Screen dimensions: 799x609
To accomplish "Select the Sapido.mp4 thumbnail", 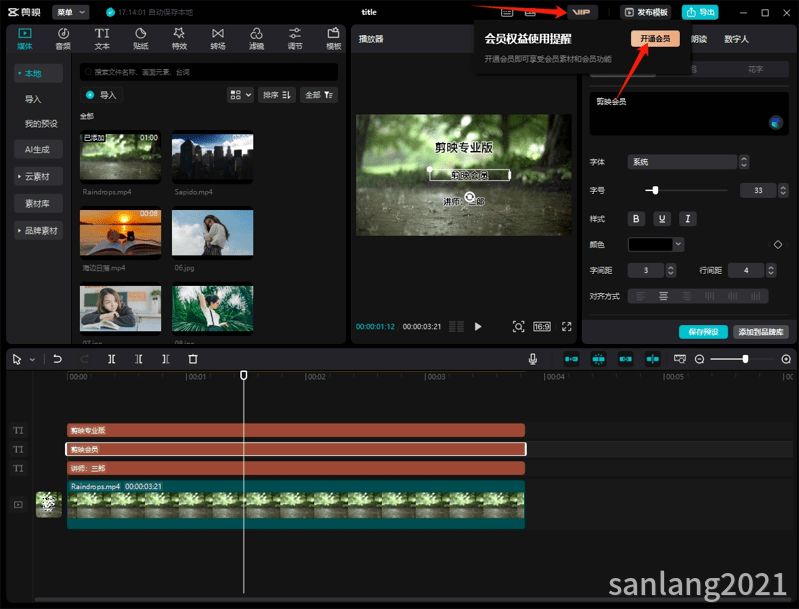I will point(212,156).
